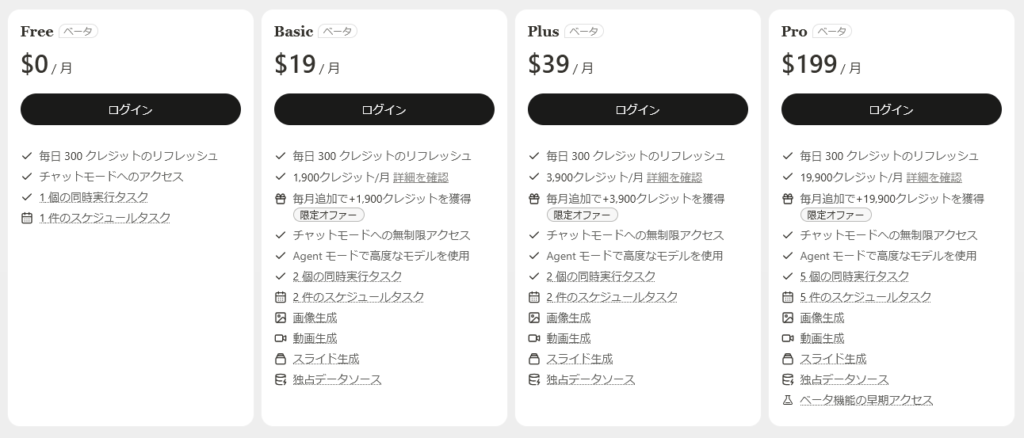This screenshot has height=438, width=1024.
Task: Click the Basic plan ログイン button
Action: point(384,110)
